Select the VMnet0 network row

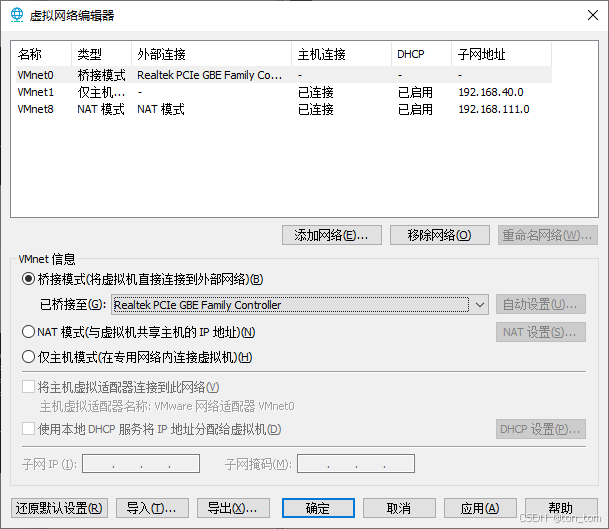click(x=284, y=75)
